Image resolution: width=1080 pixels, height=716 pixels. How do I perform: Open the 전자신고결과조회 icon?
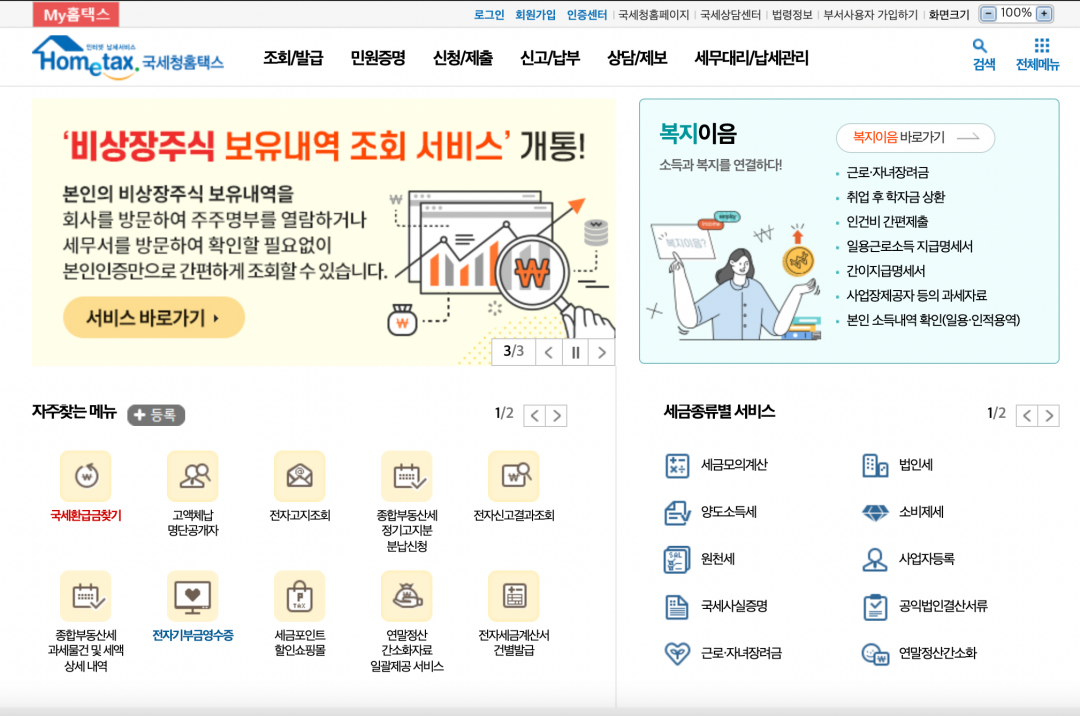514,476
